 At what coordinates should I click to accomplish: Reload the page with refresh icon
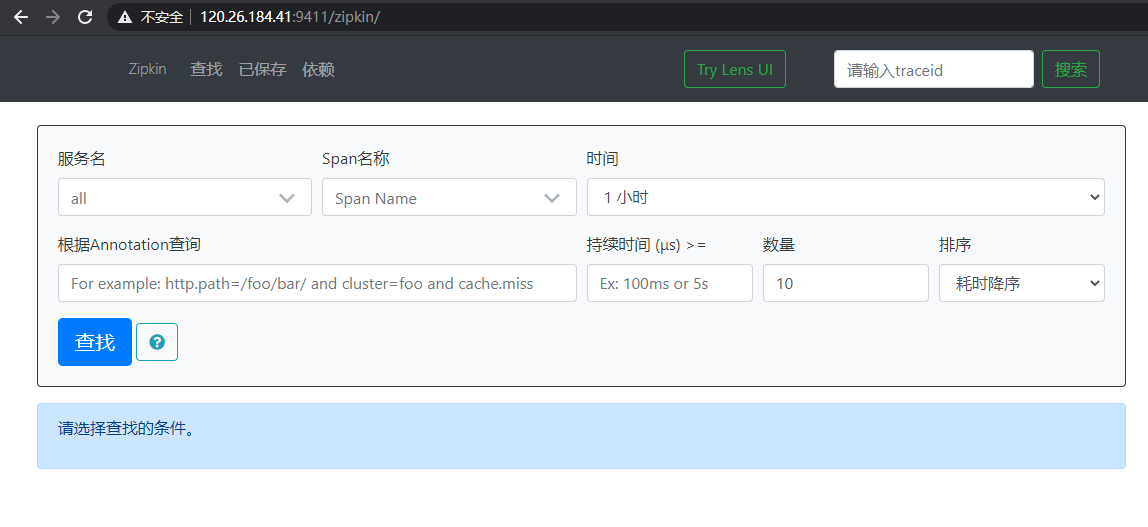[x=85, y=17]
